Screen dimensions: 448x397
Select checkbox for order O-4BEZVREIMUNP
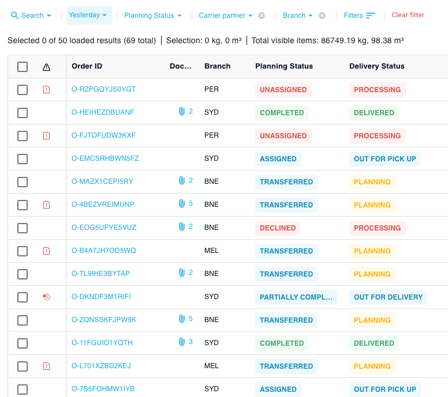[x=22, y=205]
